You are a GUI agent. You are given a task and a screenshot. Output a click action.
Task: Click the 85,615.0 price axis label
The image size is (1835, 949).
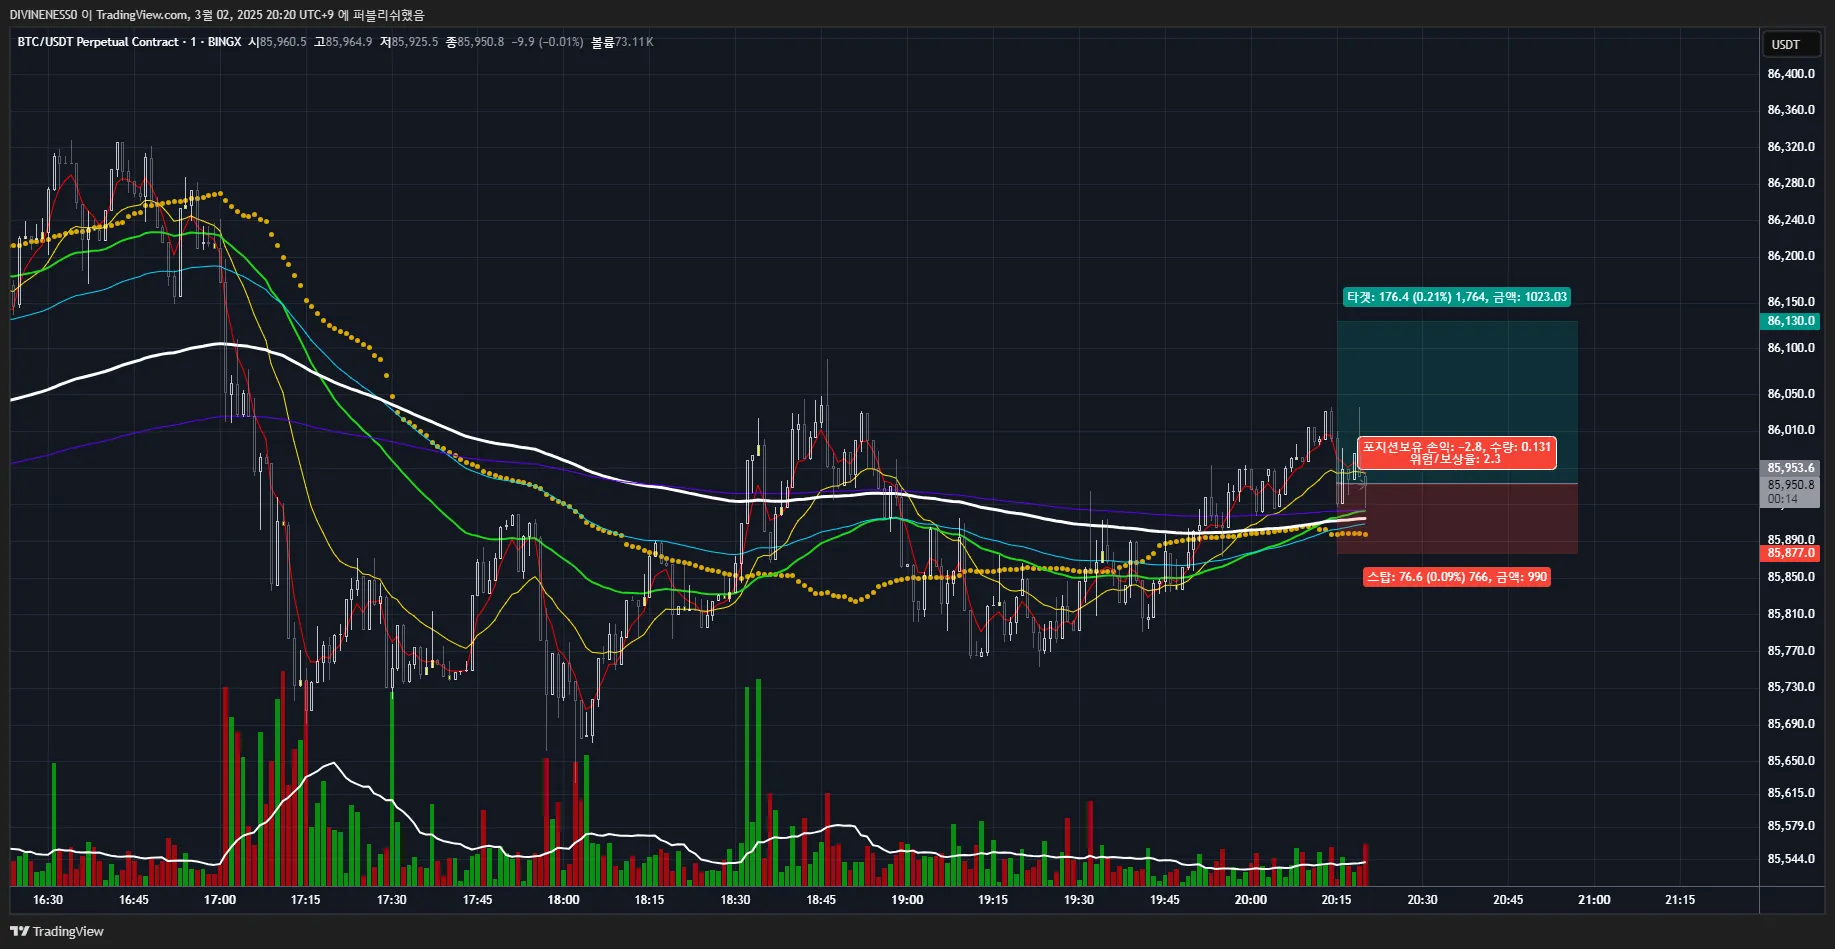point(1791,793)
